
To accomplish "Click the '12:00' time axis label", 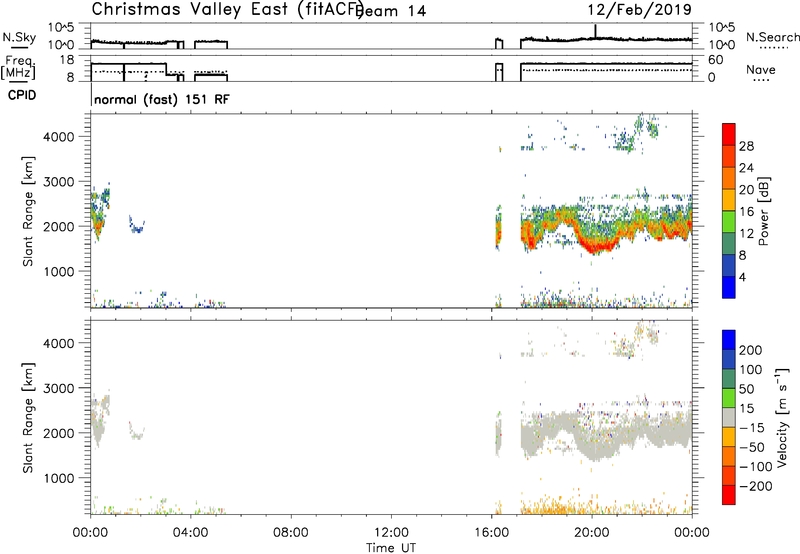I will pyautogui.click(x=391, y=533).
